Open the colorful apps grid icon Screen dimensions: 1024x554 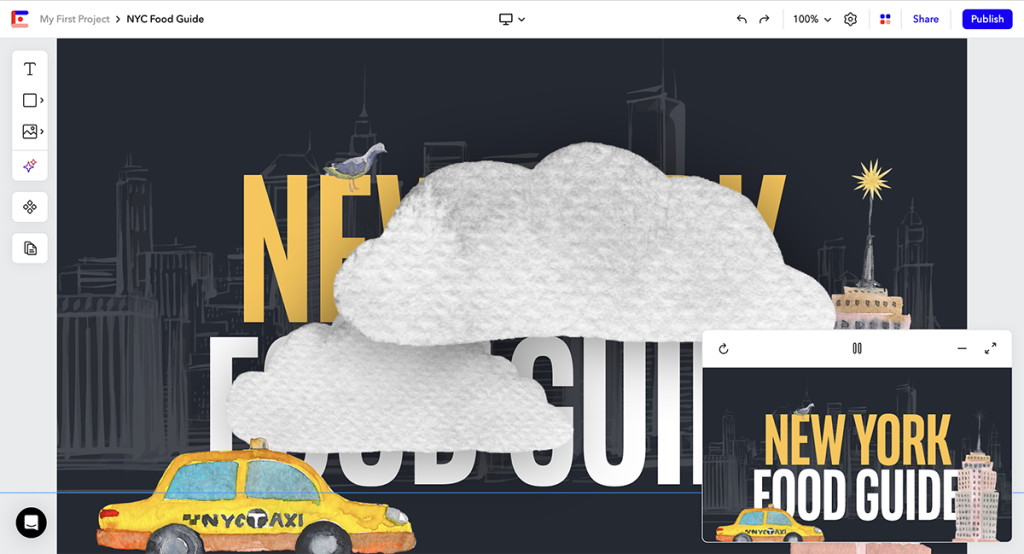coord(885,19)
